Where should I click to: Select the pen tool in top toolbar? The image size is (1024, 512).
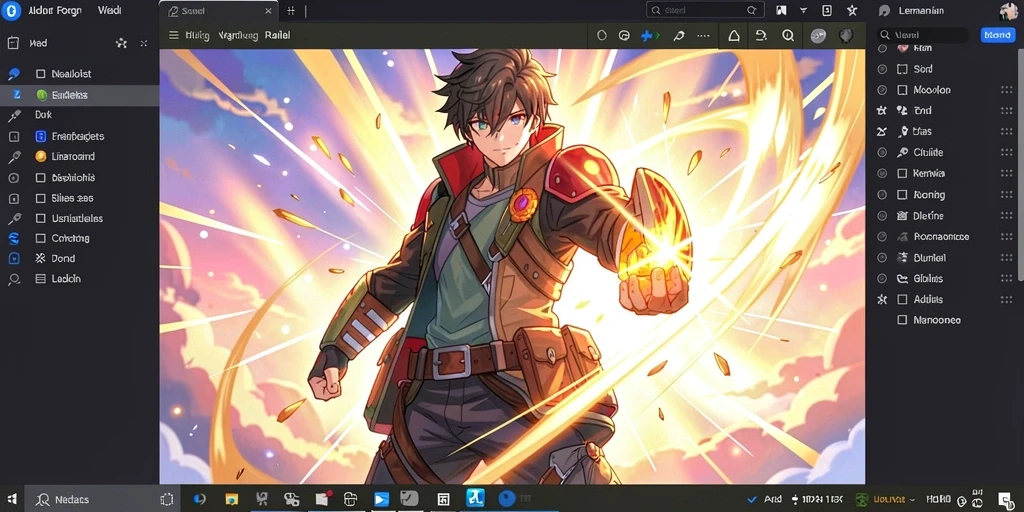(x=679, y=35)
